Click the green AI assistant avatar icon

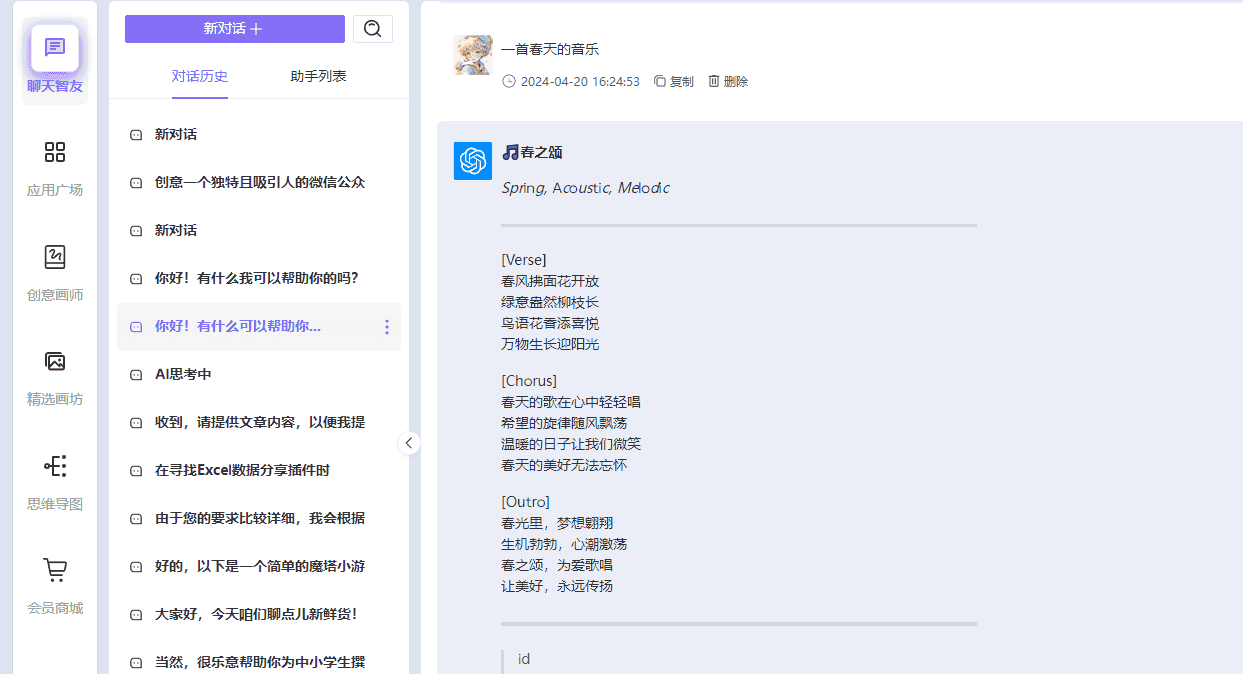coord(472,160)
